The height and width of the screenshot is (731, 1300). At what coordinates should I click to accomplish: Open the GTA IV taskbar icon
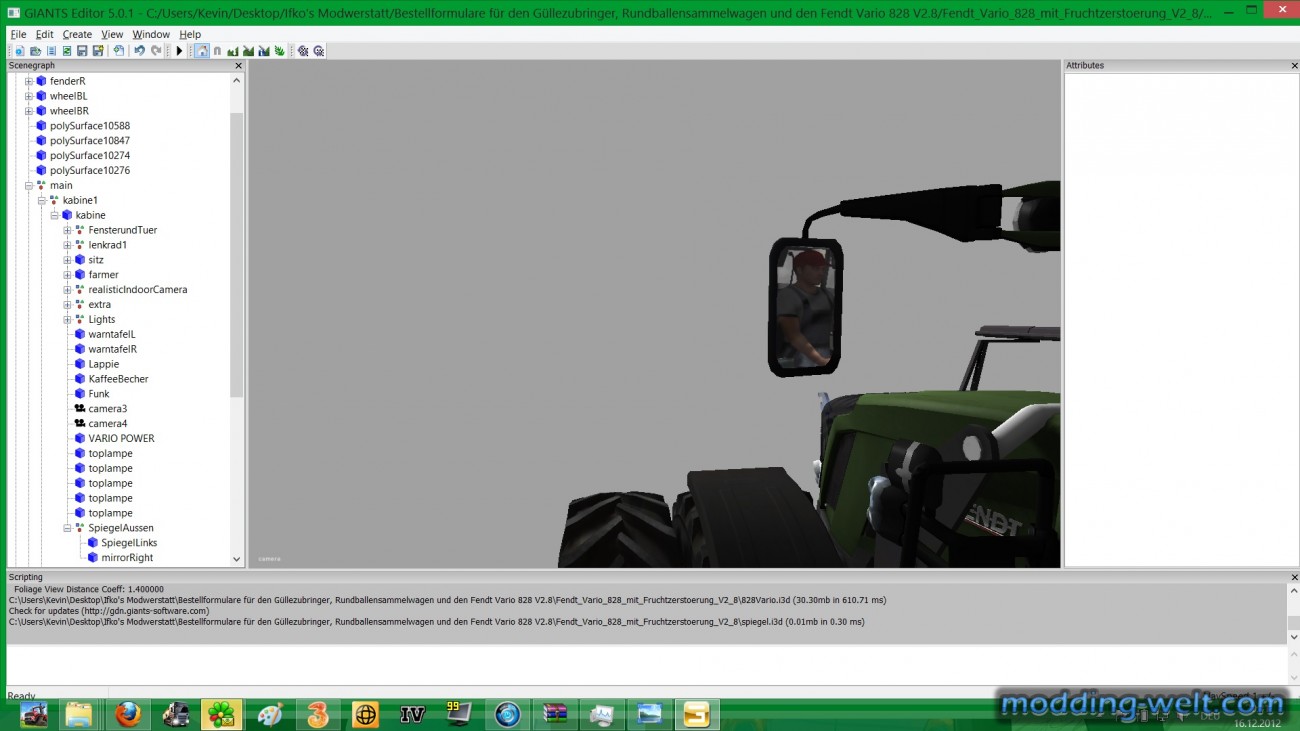[412, 715]
